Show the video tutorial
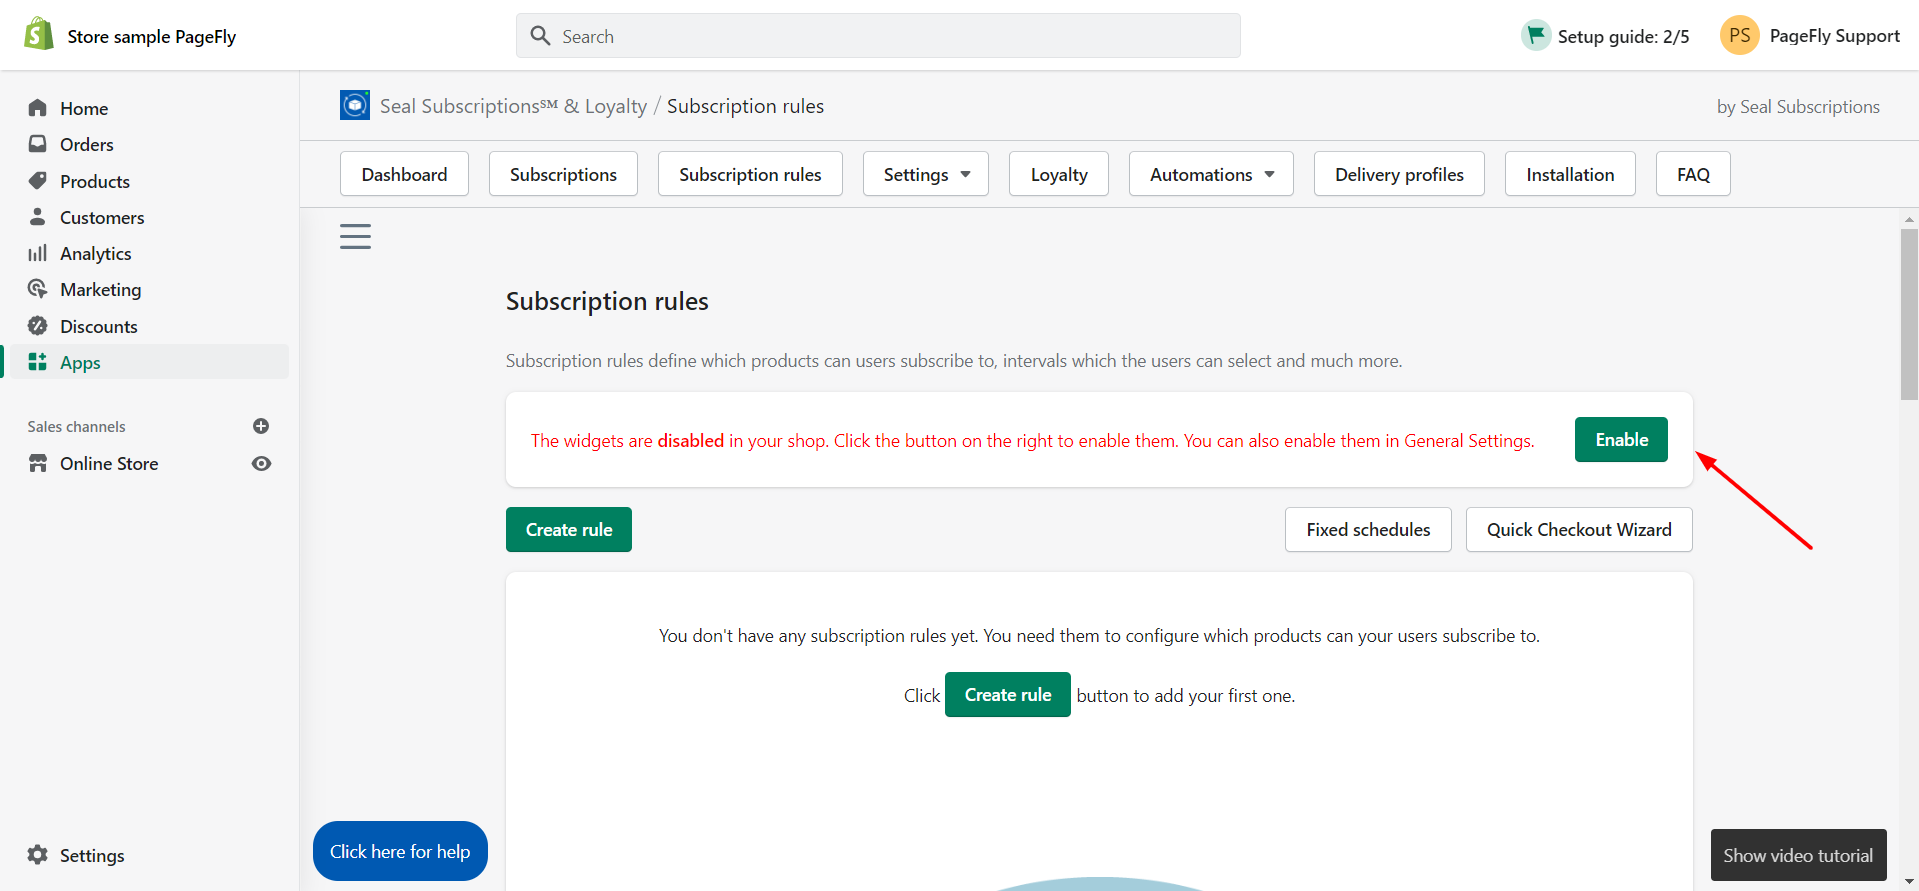Image resolution: width=1919 pixels, height=891 pixels. [x=1798, y=855]
